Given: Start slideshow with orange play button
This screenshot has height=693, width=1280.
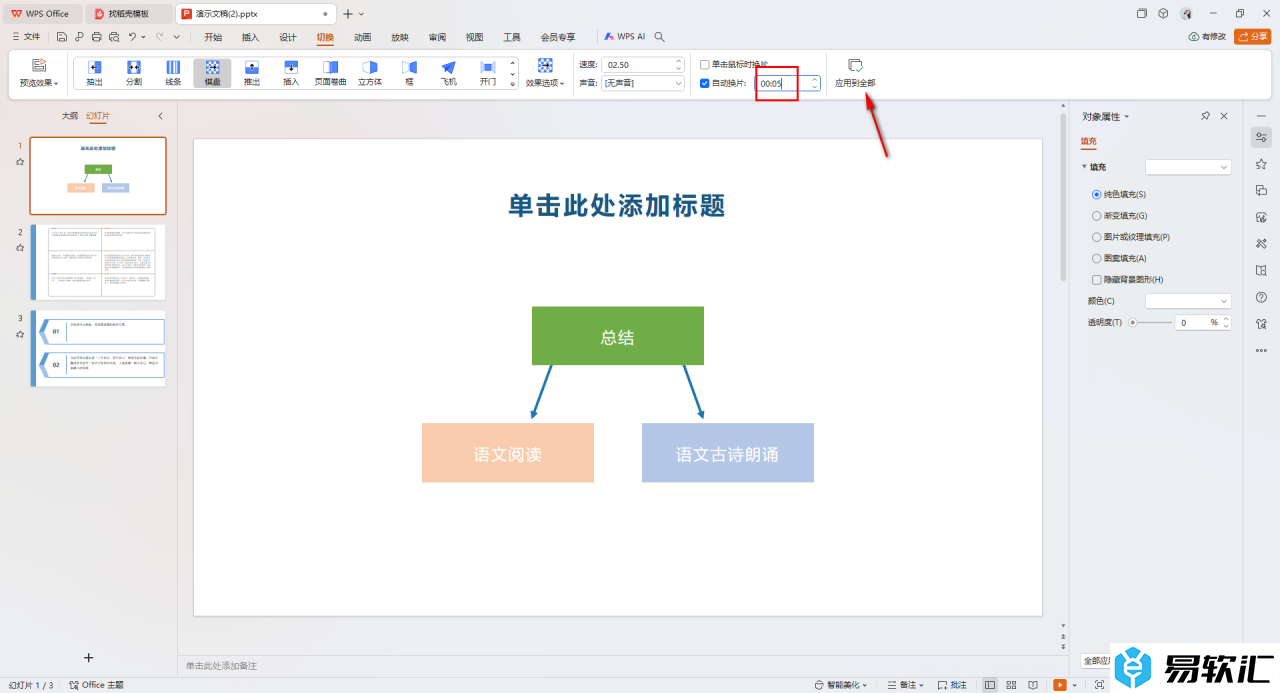Looking at the screenshot, I should (1060, 685).
